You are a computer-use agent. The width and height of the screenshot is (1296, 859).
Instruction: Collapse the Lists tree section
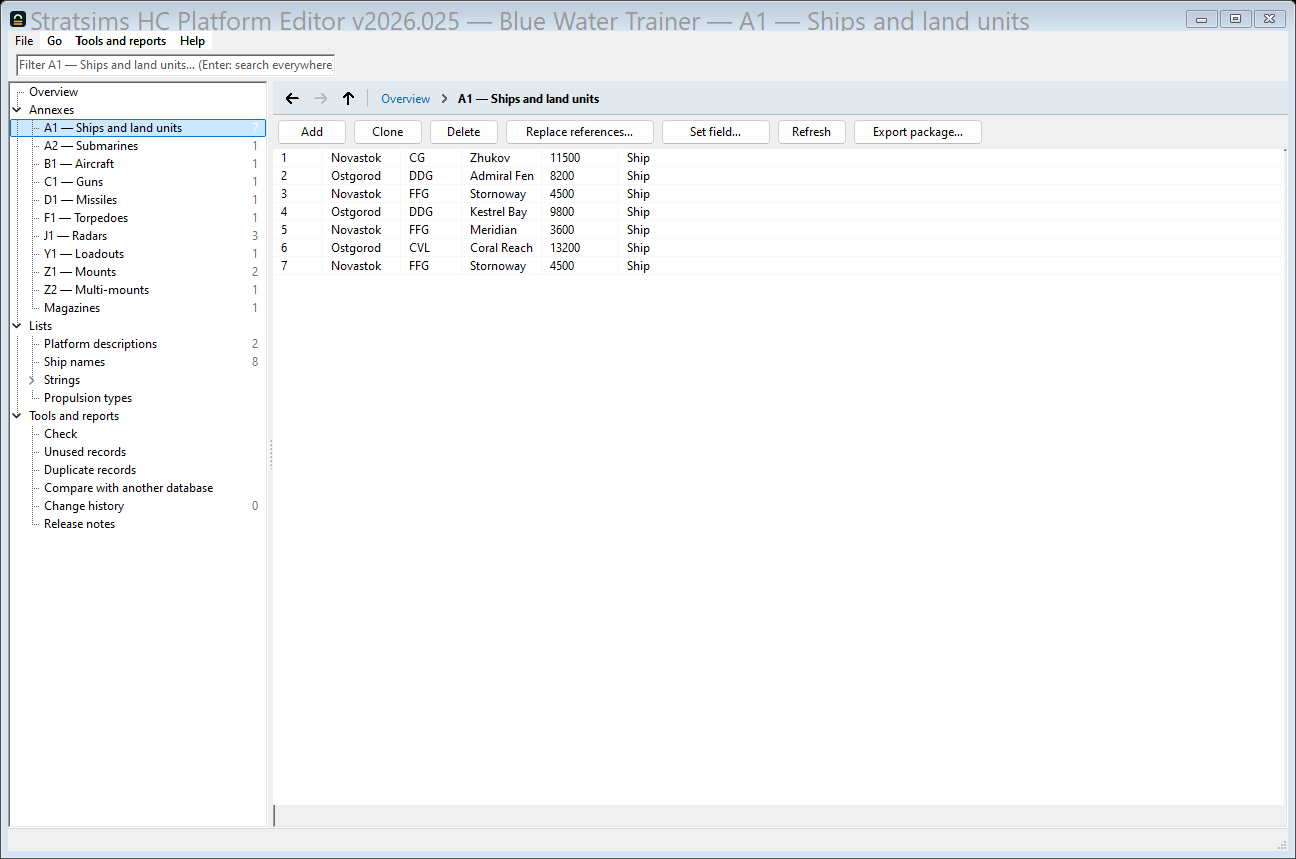pos(17,326)
